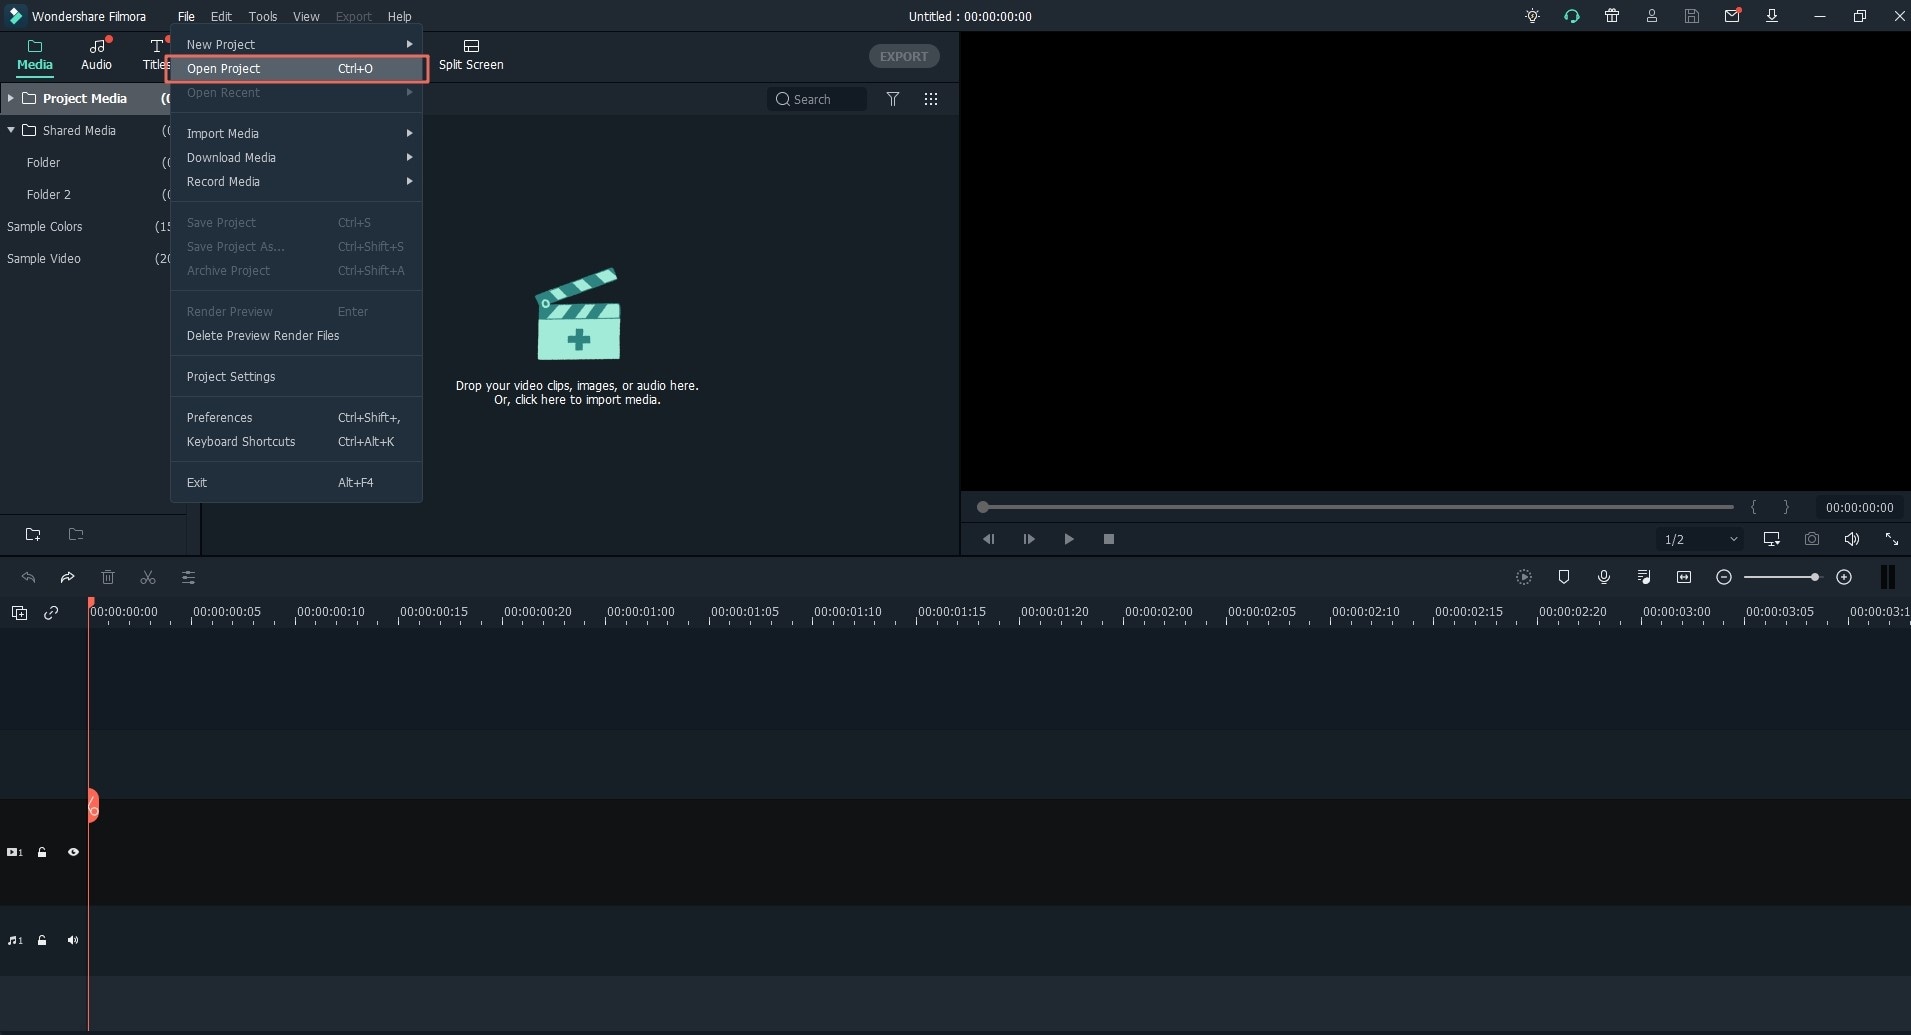1911x1035 pixels.
Task: Add a marker with the shield icon
Action: coord(1564,577)
